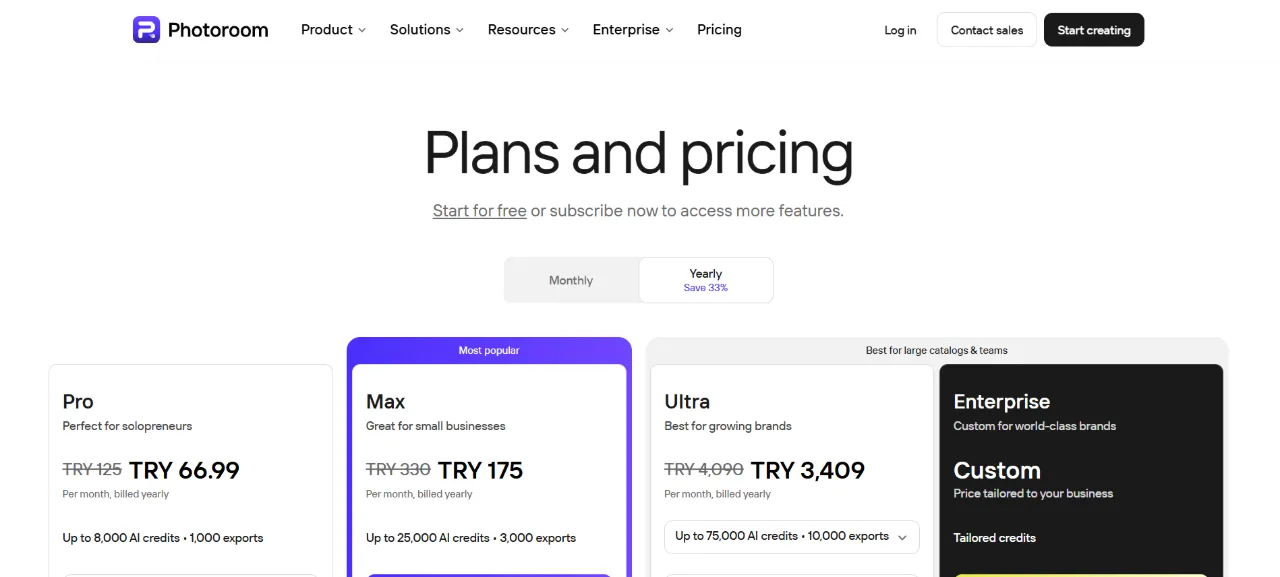
Task: Open Ultra's 75,000 AI credits selector
Action: (x=792, y=537)
